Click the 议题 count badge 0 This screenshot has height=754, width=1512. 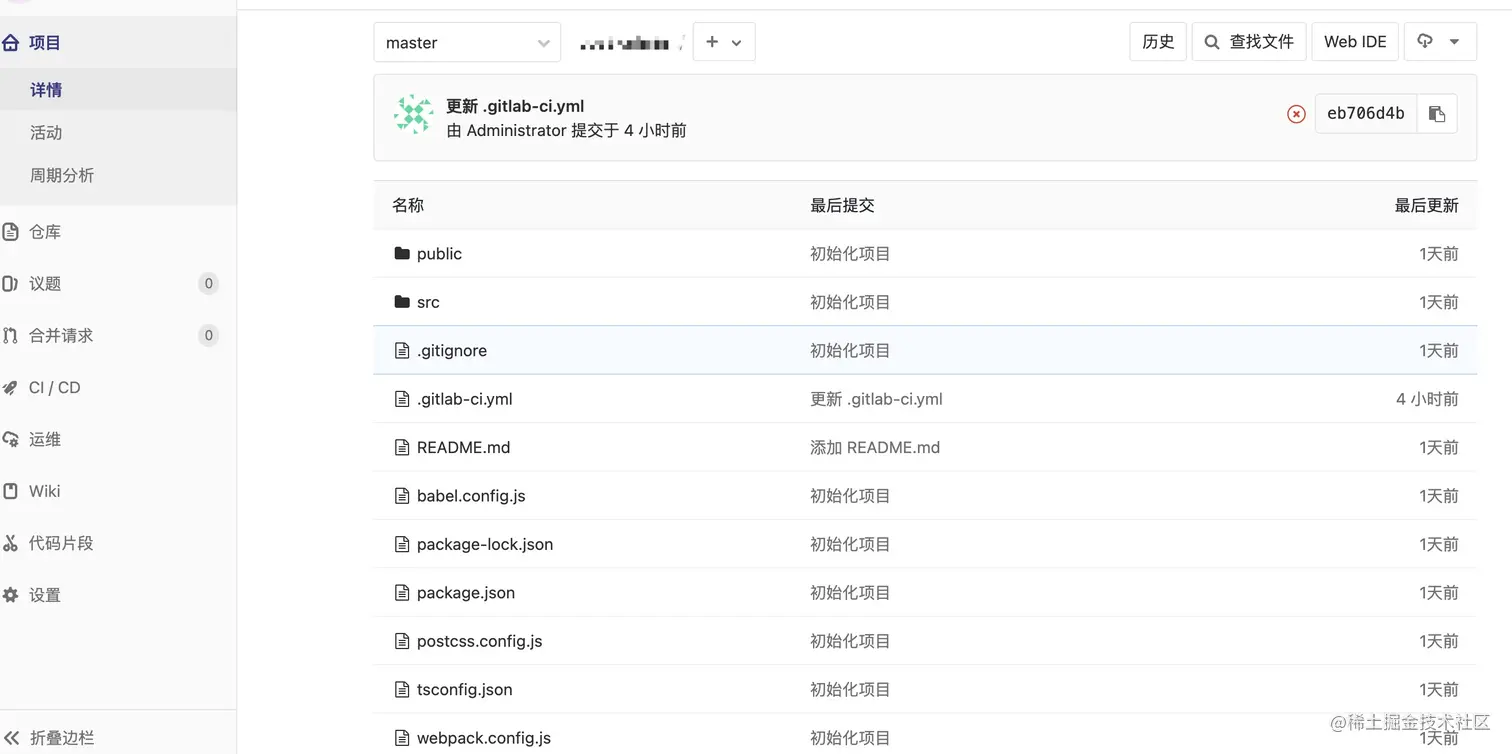click(208, 284)
